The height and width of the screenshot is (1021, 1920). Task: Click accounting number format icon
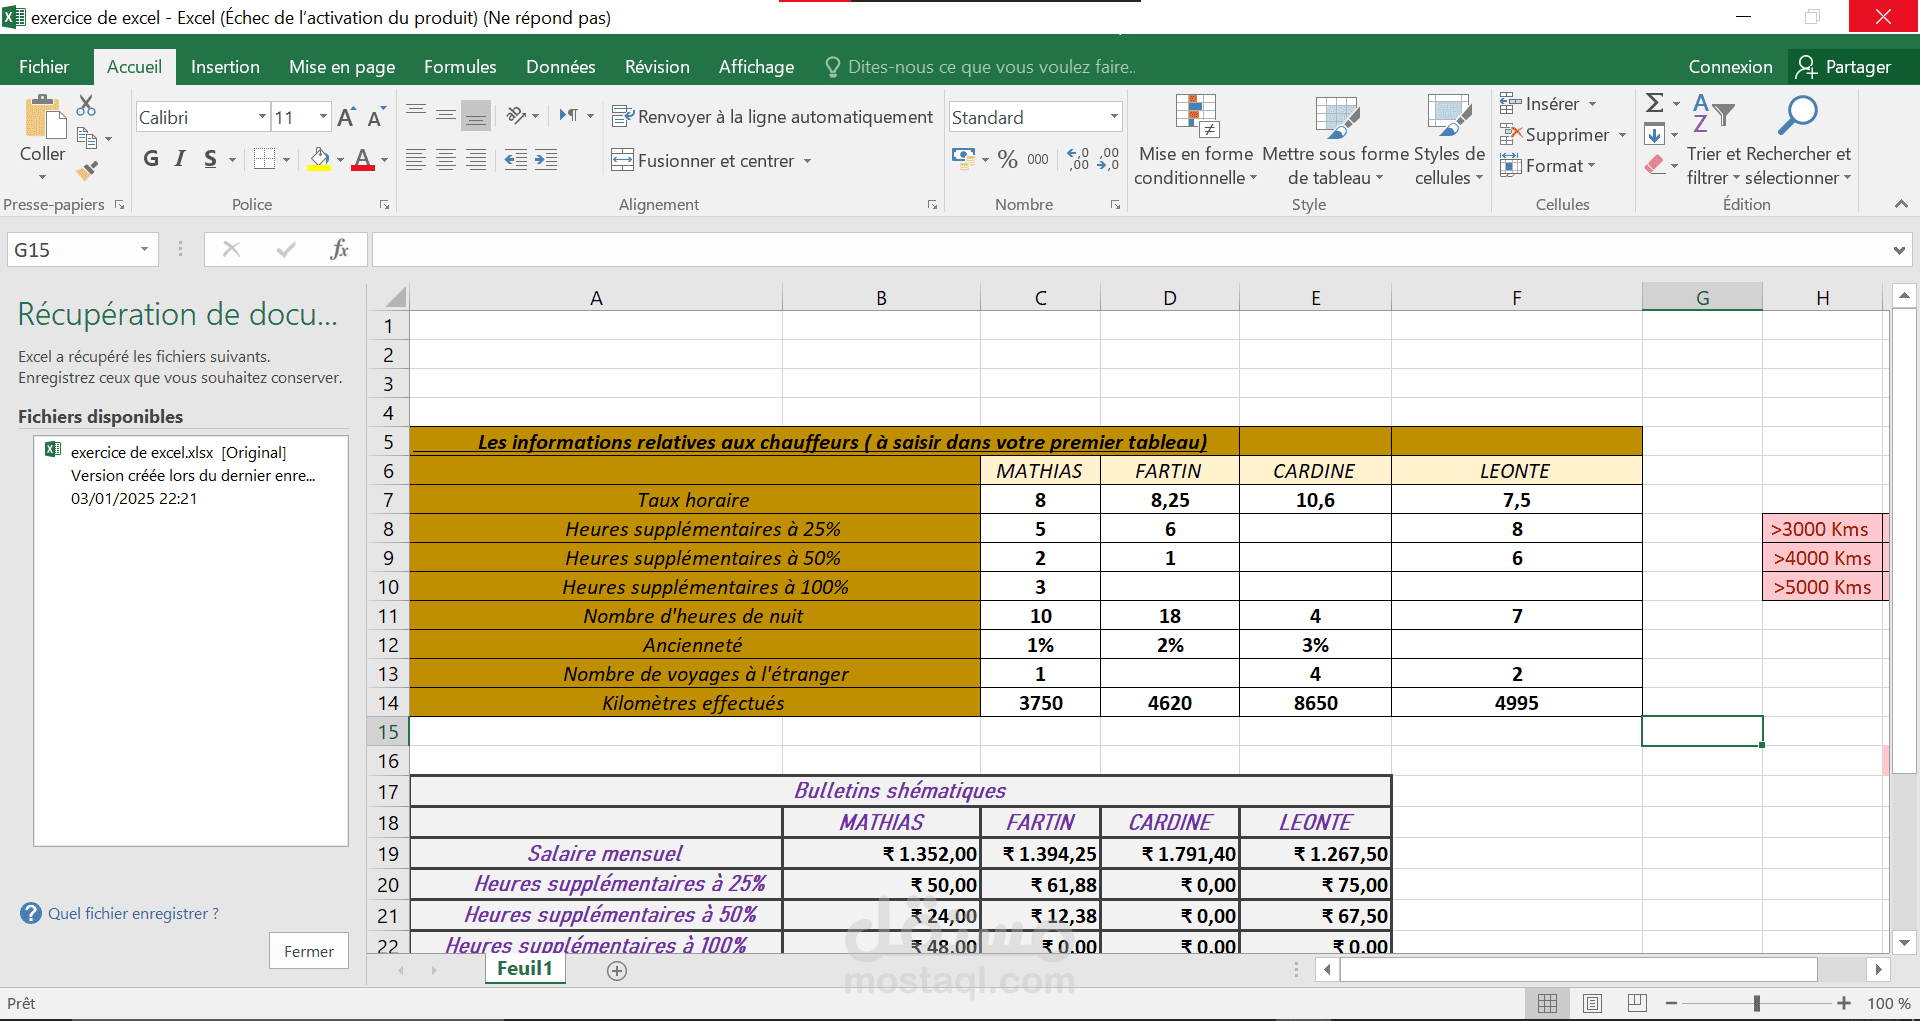[x=964, y=159]
